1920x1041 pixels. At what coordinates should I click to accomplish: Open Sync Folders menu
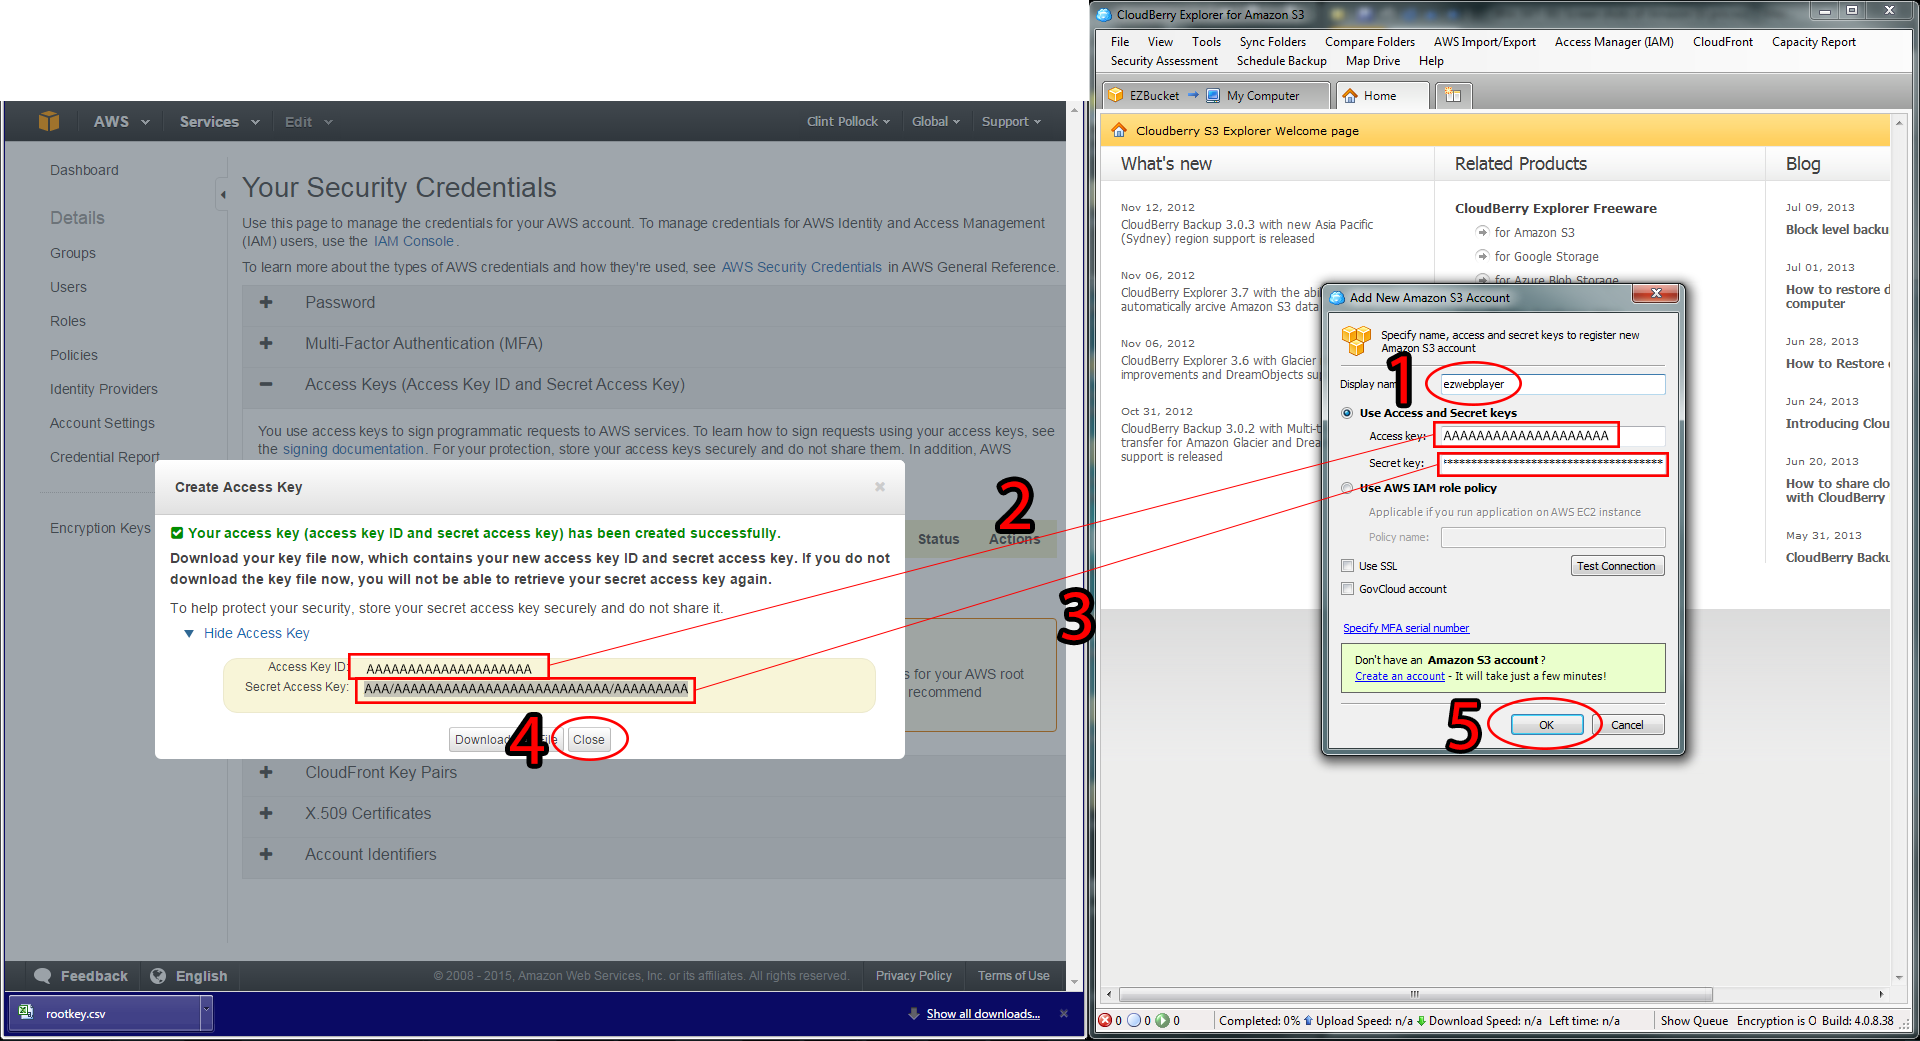coord(1273,42)
